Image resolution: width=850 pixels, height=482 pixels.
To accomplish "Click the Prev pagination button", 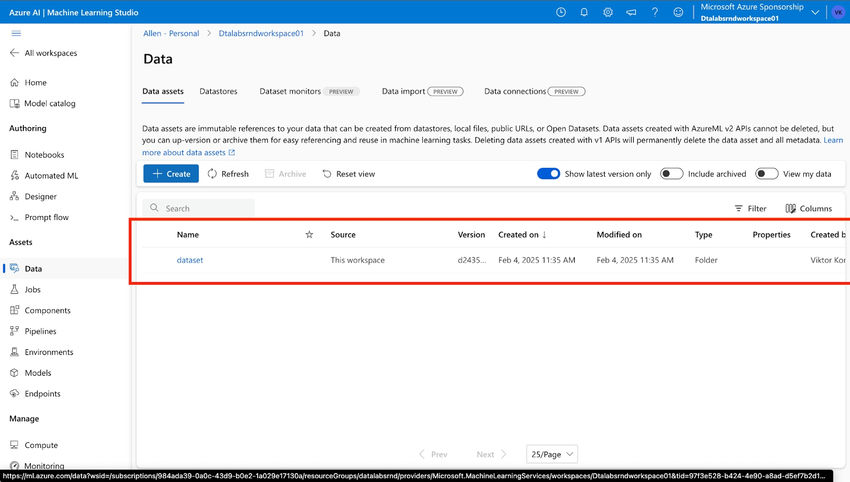I will 433,454.
